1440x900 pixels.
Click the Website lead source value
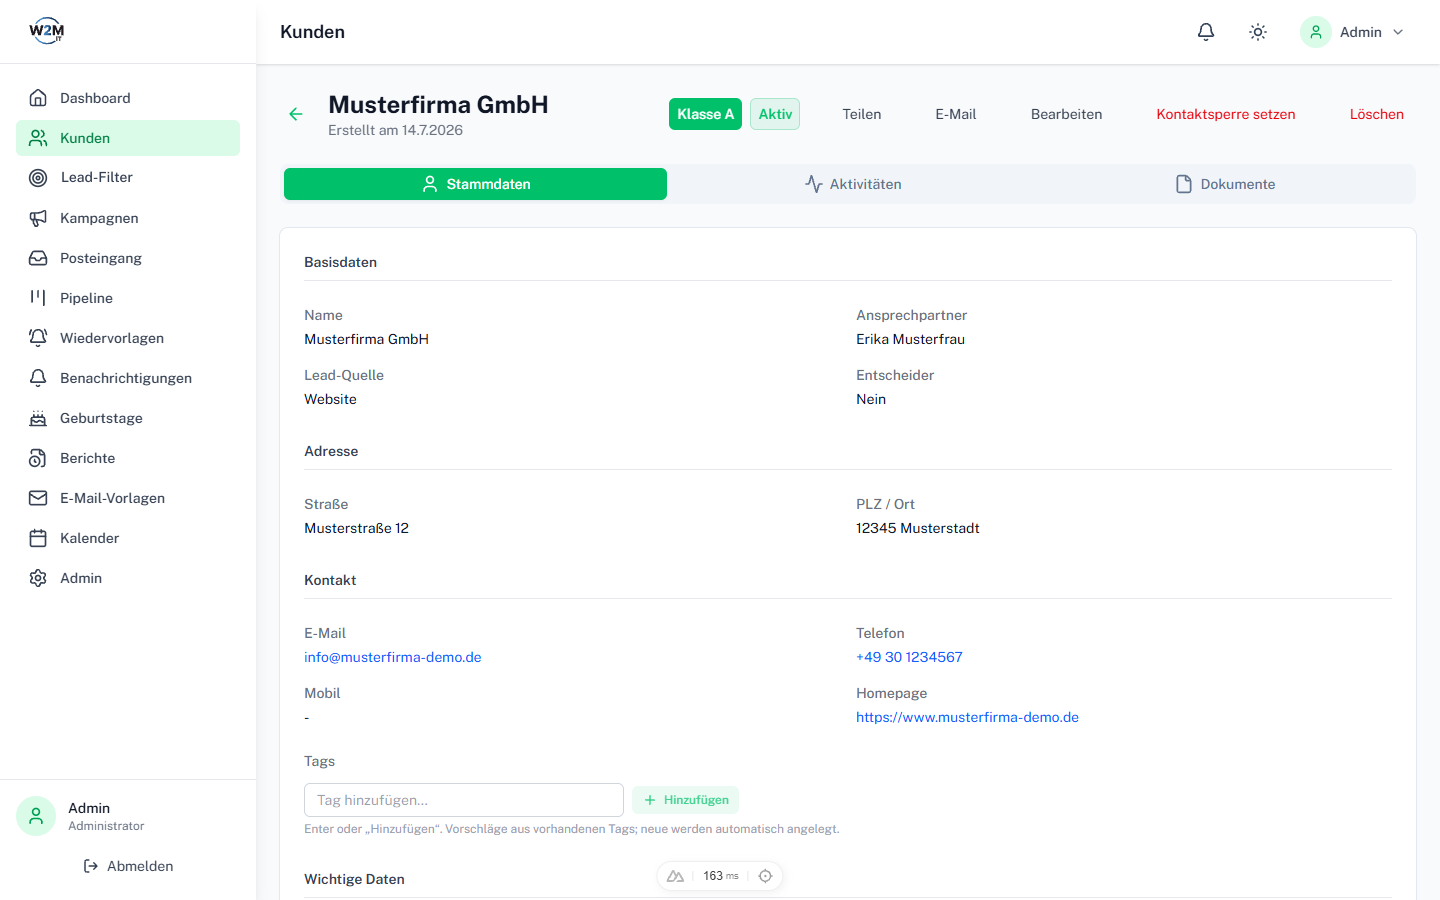pos(330,399)
